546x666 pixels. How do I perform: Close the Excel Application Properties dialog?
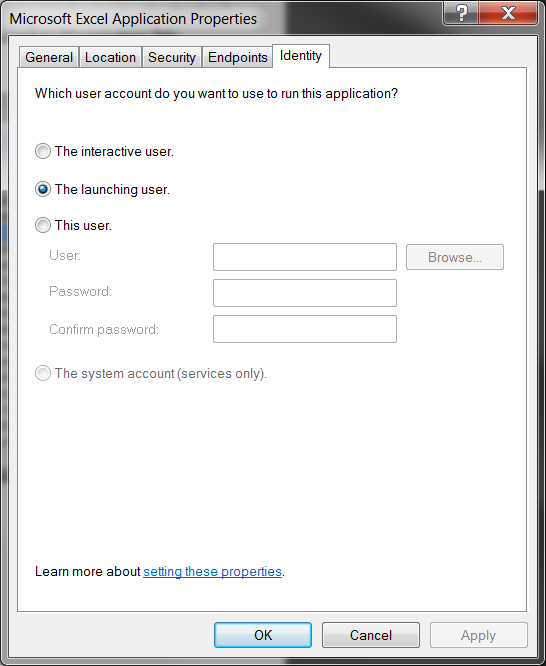coord(508,13)
